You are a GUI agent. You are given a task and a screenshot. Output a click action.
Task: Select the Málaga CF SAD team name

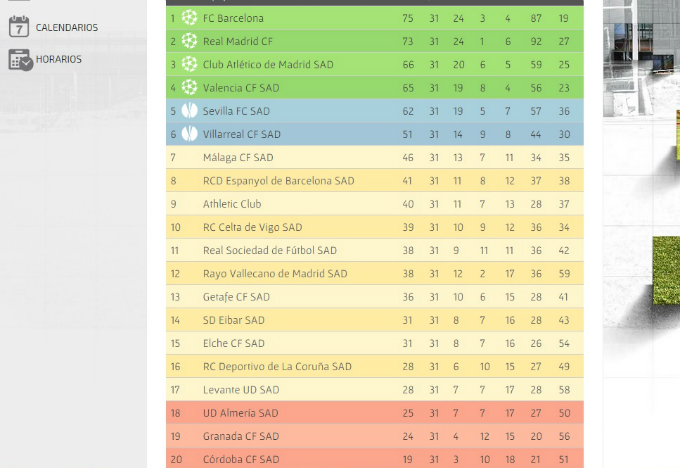pyautogui.click(x=238, y=157)
